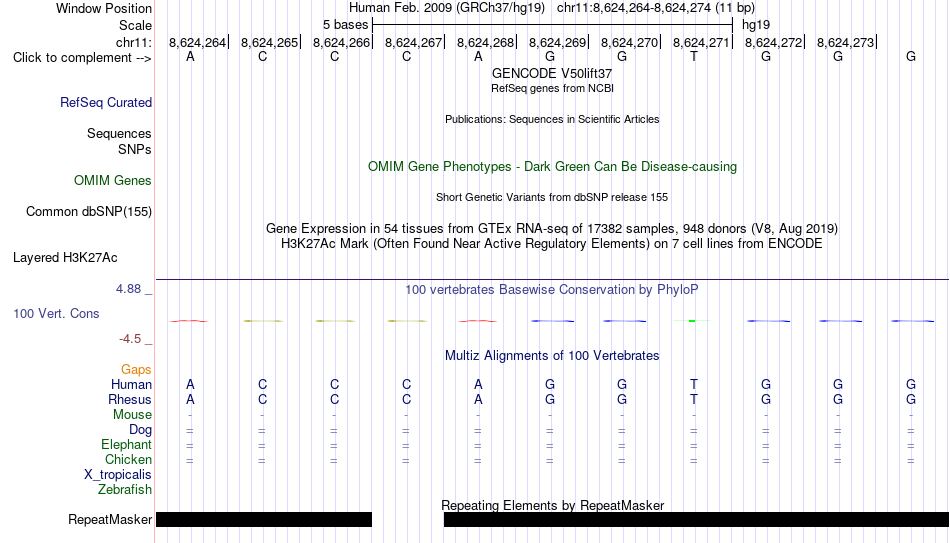Click the Gaps row label
This screenshot has height=543, width=950.
point(136,370)
